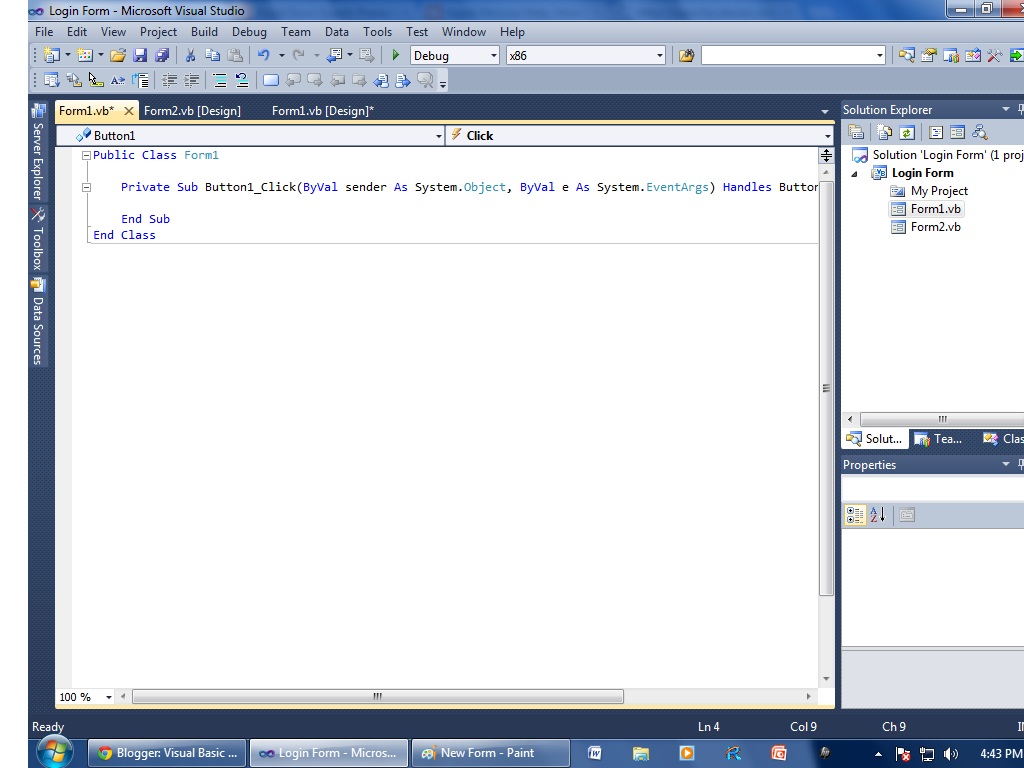The height and width of the screenshot is (768, 1024).
Task: Switch to Team Explorer panel tab
Action: click(x=939, y=439)
